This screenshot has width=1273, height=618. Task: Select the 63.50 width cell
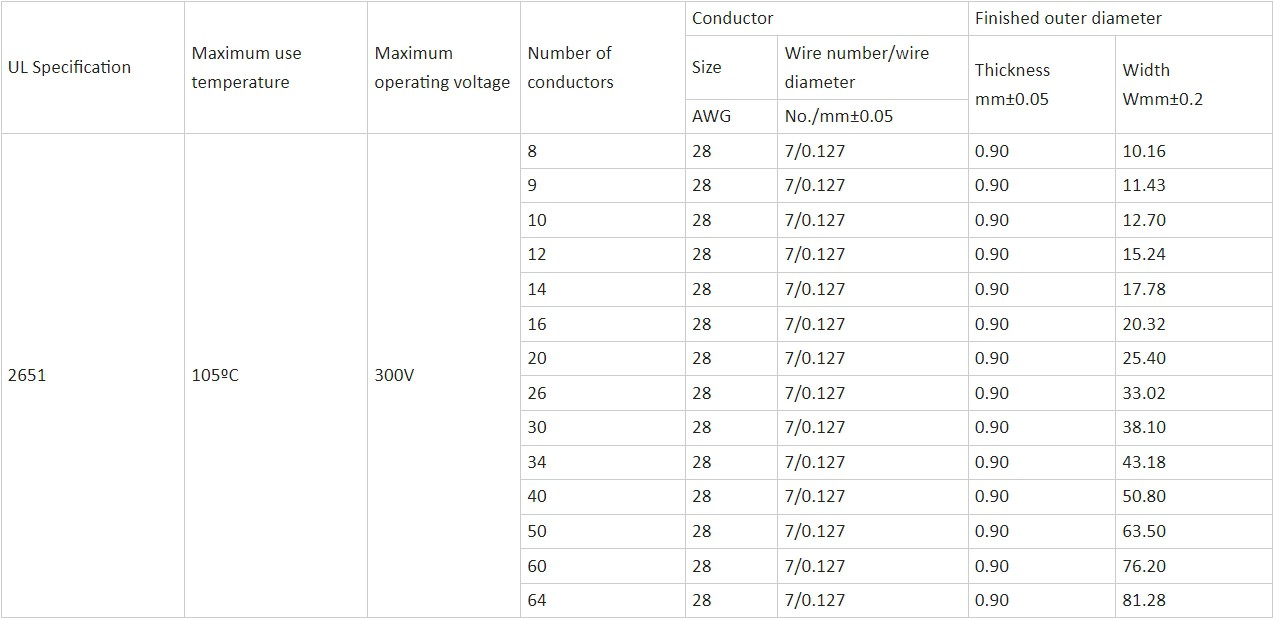click(x=1144, y=531)
